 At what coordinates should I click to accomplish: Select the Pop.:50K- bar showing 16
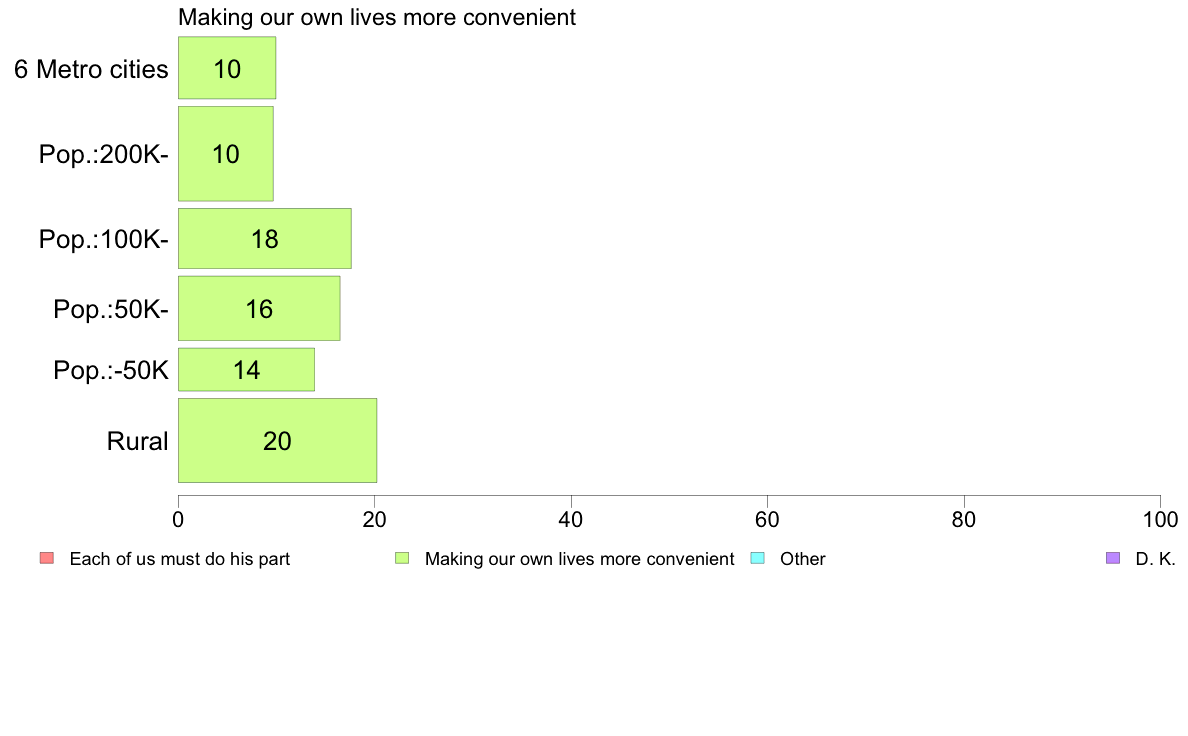pos(259,308)
